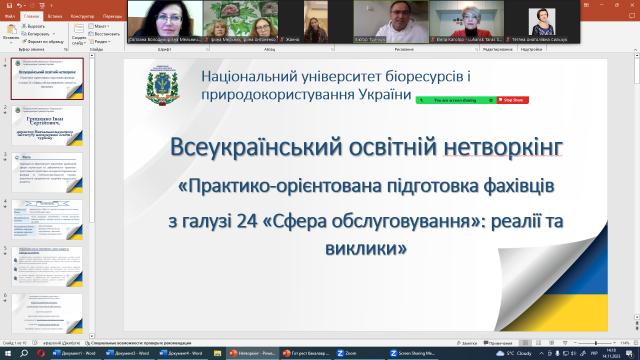This screenshot has width=640, height=360.
Task: Select slide 3 thumbnail in the panel
Action: (x=47, y=173)
